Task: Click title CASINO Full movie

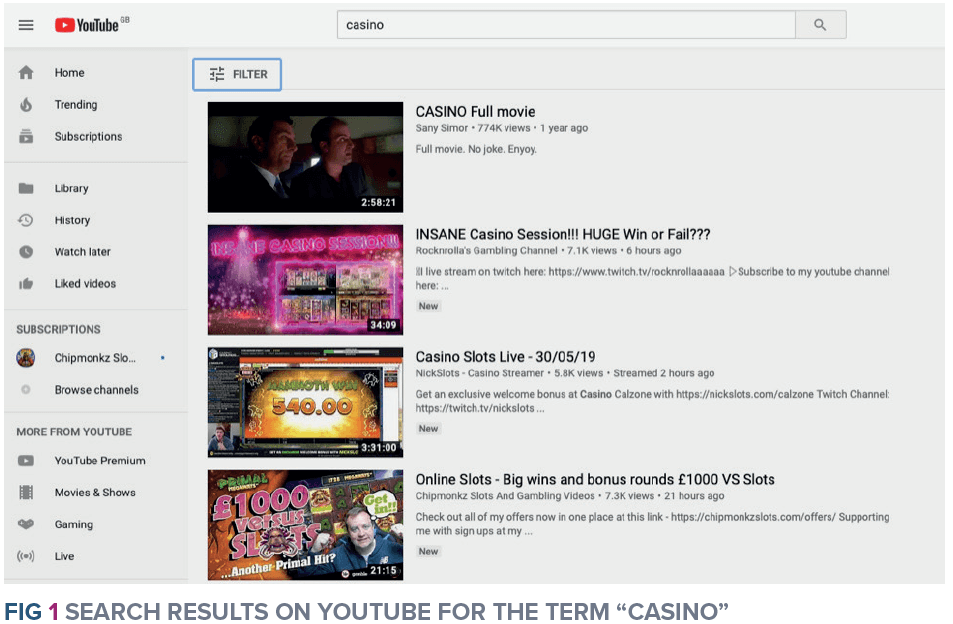Action: (x=475, y=112)
